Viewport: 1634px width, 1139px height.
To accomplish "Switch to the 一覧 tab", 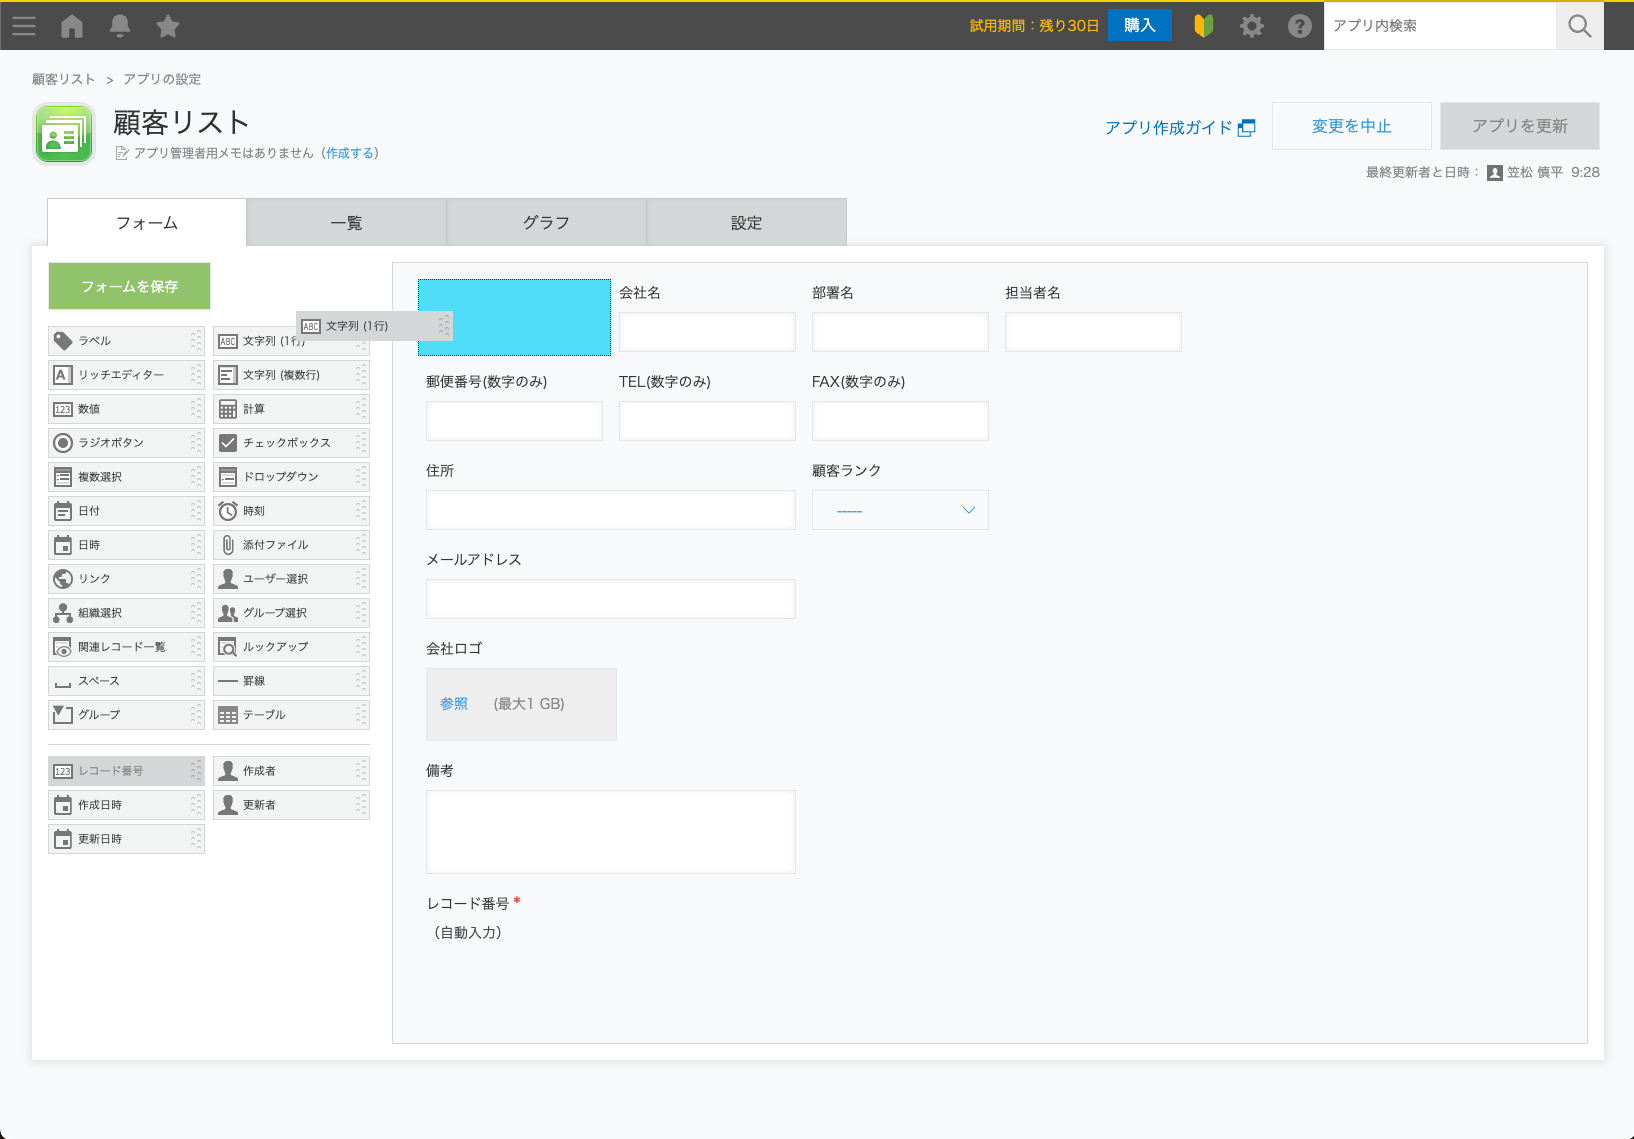I will click(346, 223).
